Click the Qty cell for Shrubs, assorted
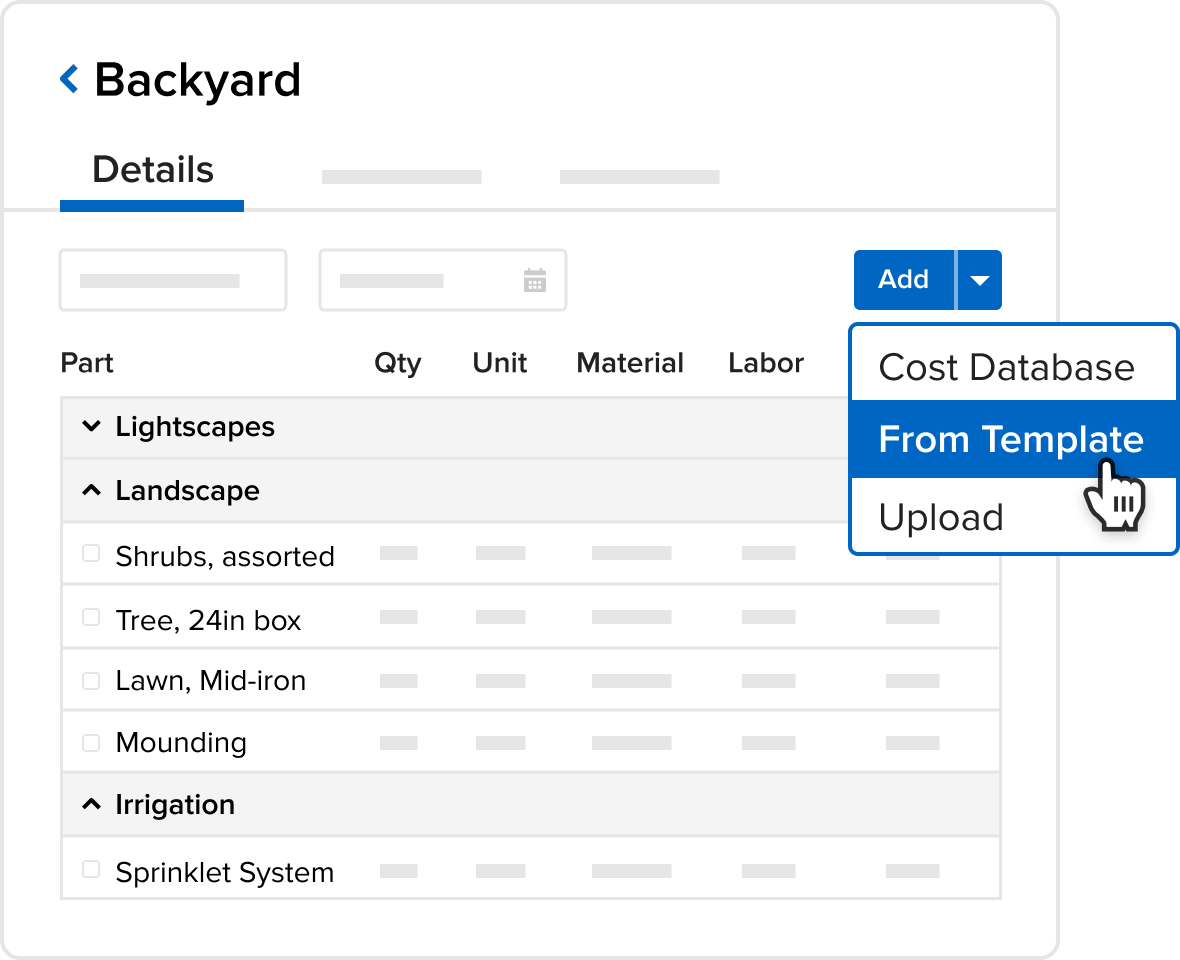 [x=399, y=553]
